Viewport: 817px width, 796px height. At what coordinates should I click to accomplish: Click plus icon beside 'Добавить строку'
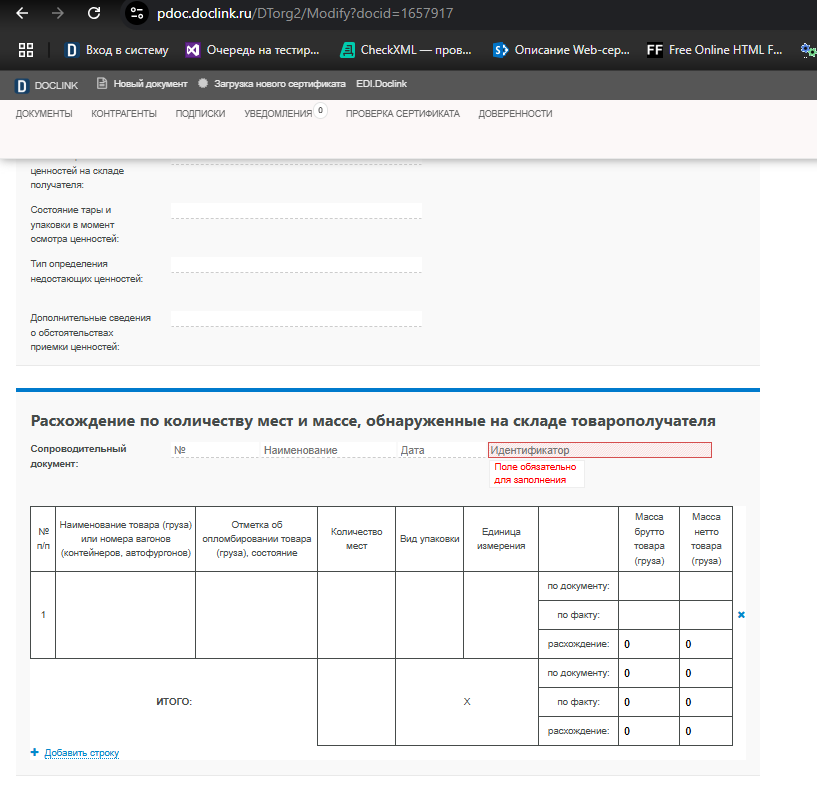(x=34, y=752)
